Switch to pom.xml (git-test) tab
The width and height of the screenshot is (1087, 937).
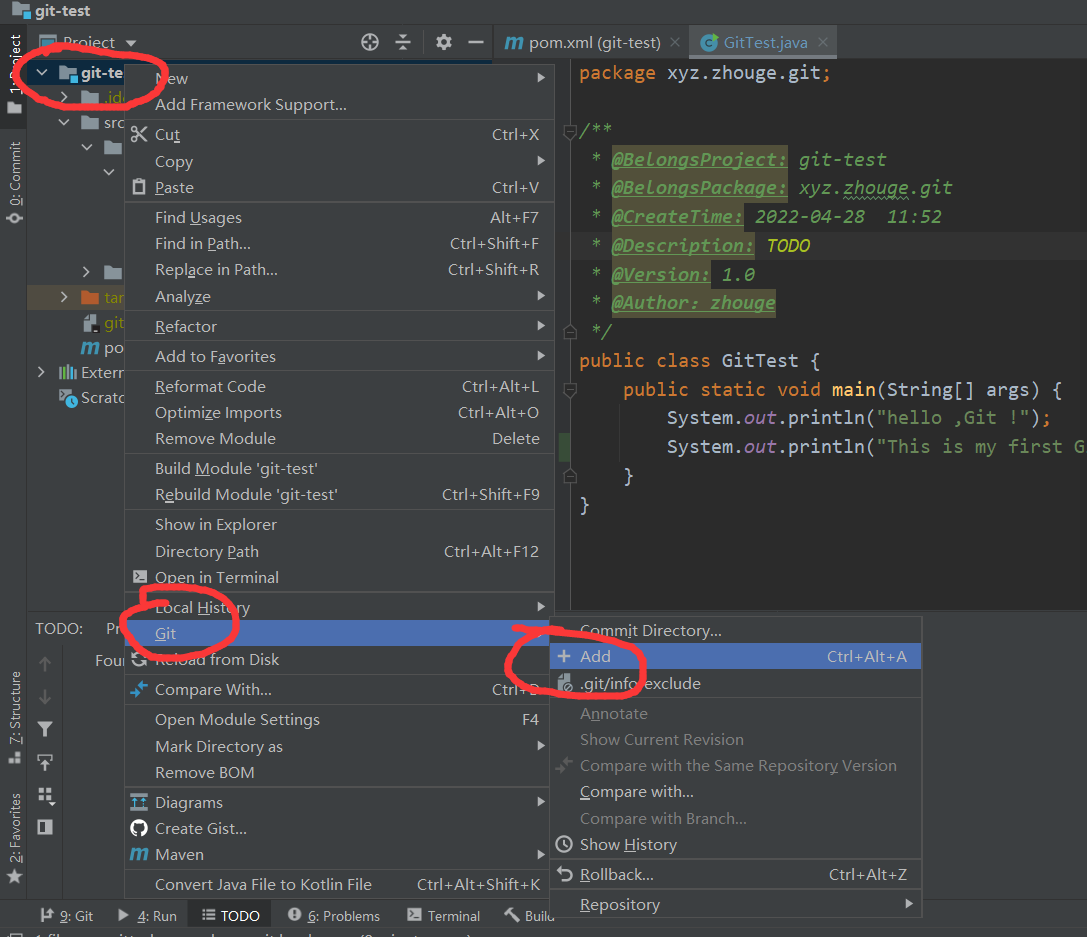[582, 42]
